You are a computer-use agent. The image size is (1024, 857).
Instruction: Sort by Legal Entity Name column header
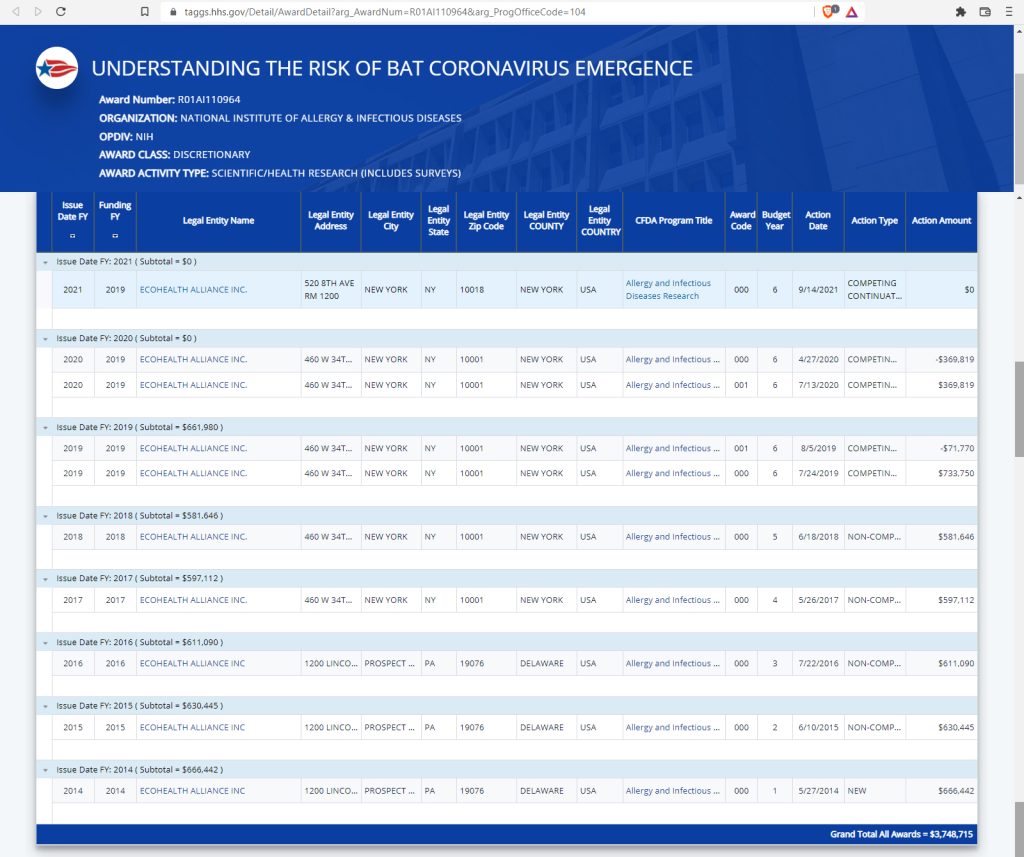tap(218, 221)
